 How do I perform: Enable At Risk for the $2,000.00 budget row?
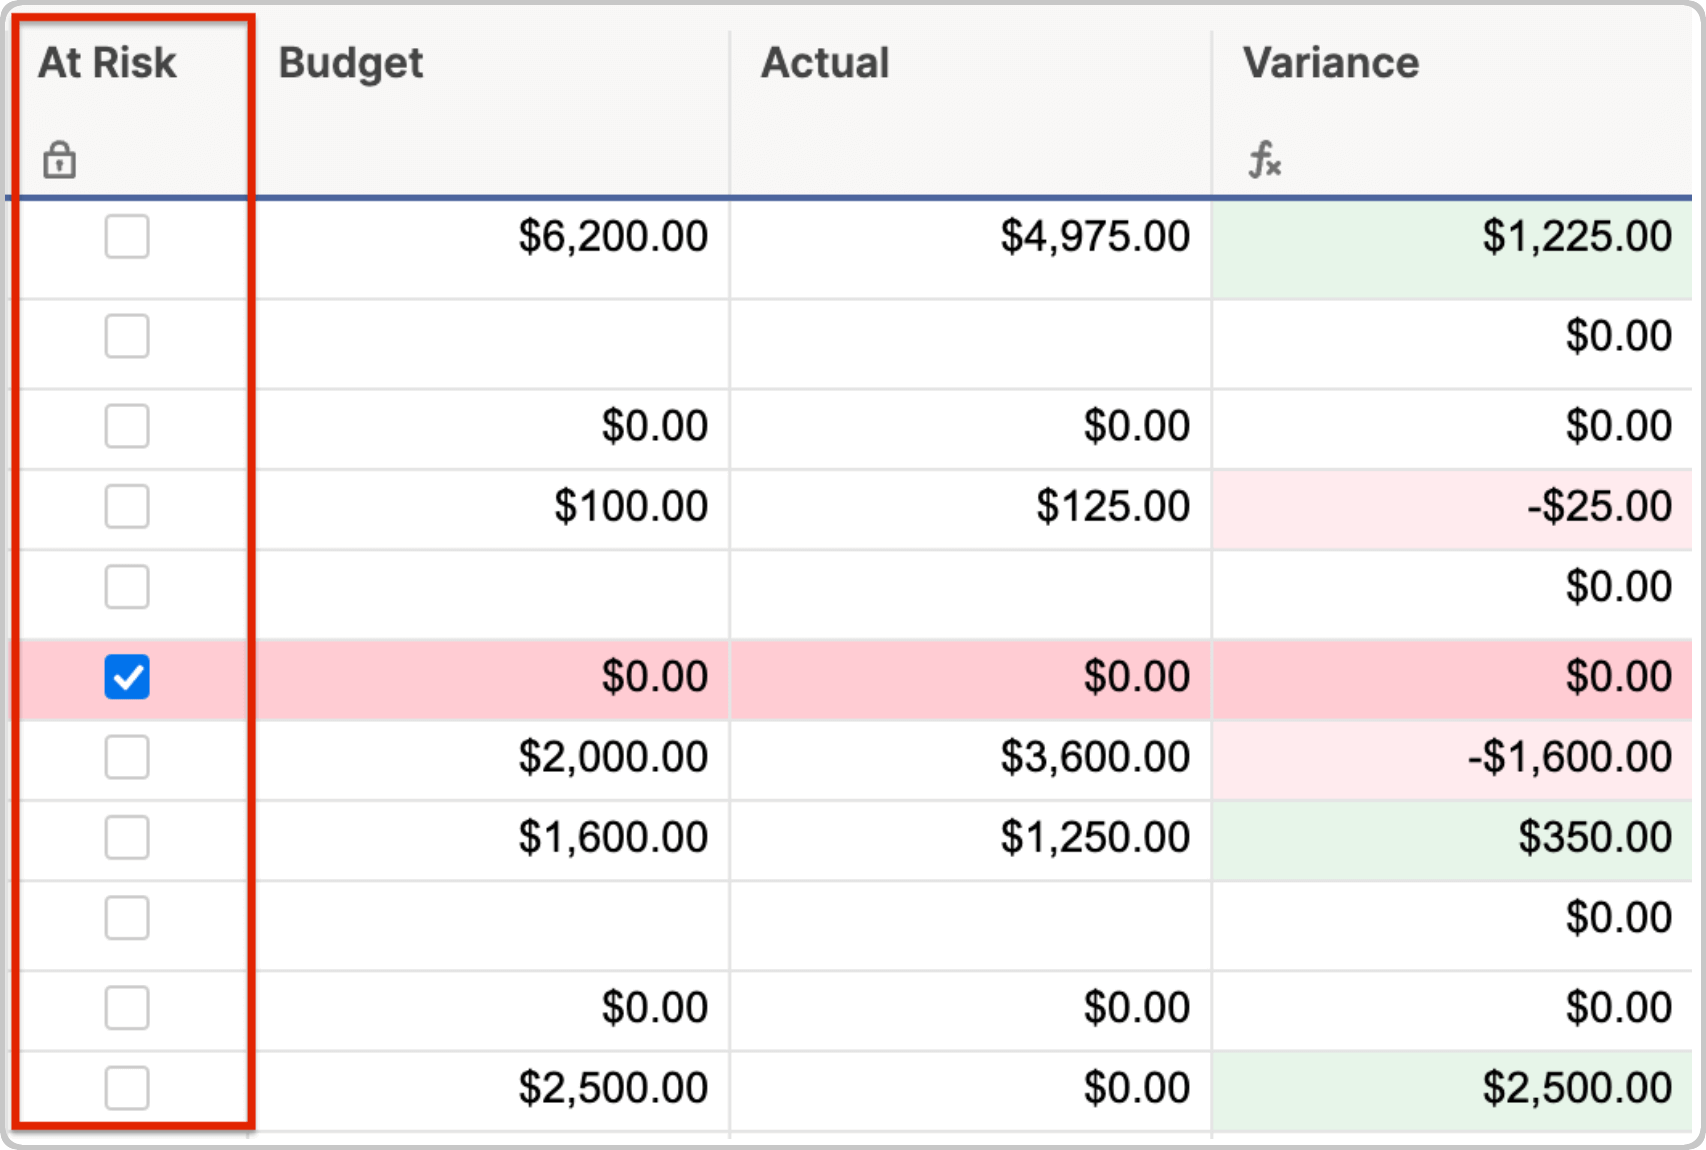point(127,757)
